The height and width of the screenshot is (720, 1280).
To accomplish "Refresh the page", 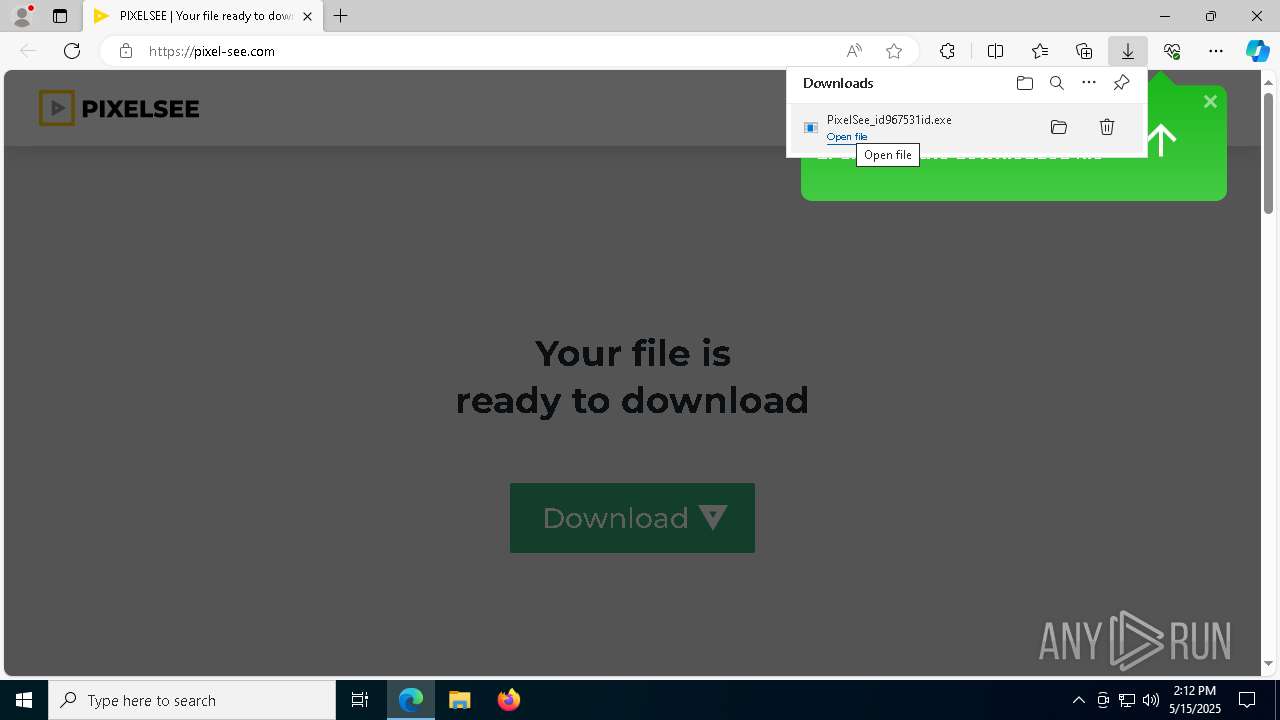I will coord(72,51).
